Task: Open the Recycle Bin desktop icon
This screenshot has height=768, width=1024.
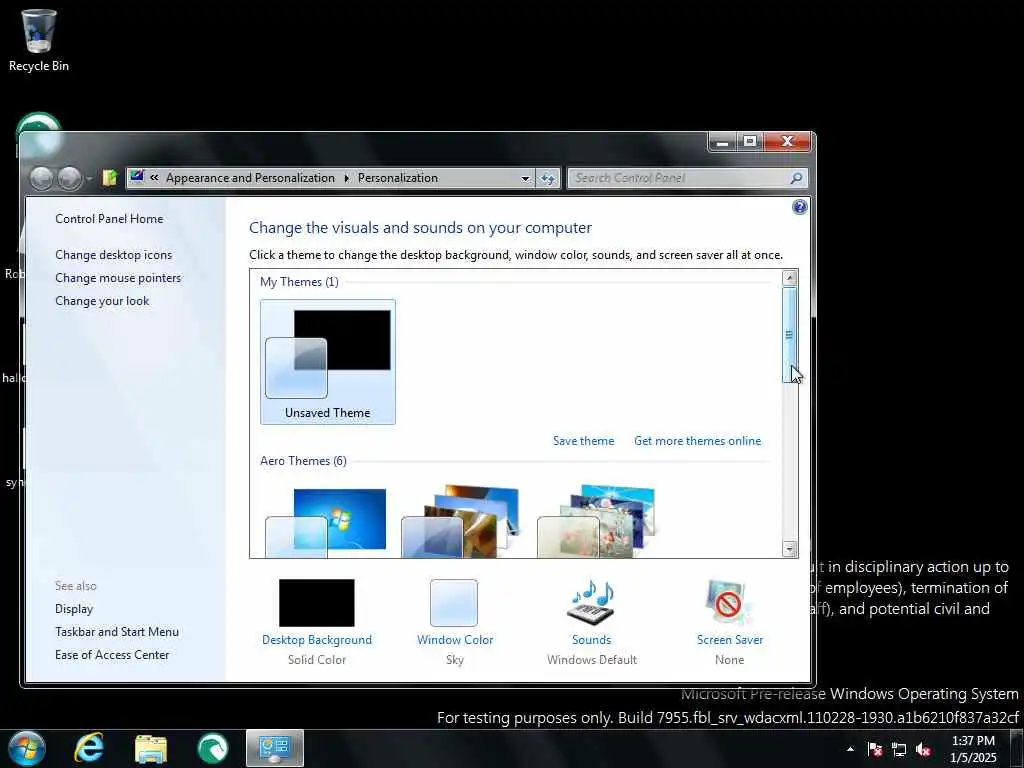Action: click(x=39, y=40)
